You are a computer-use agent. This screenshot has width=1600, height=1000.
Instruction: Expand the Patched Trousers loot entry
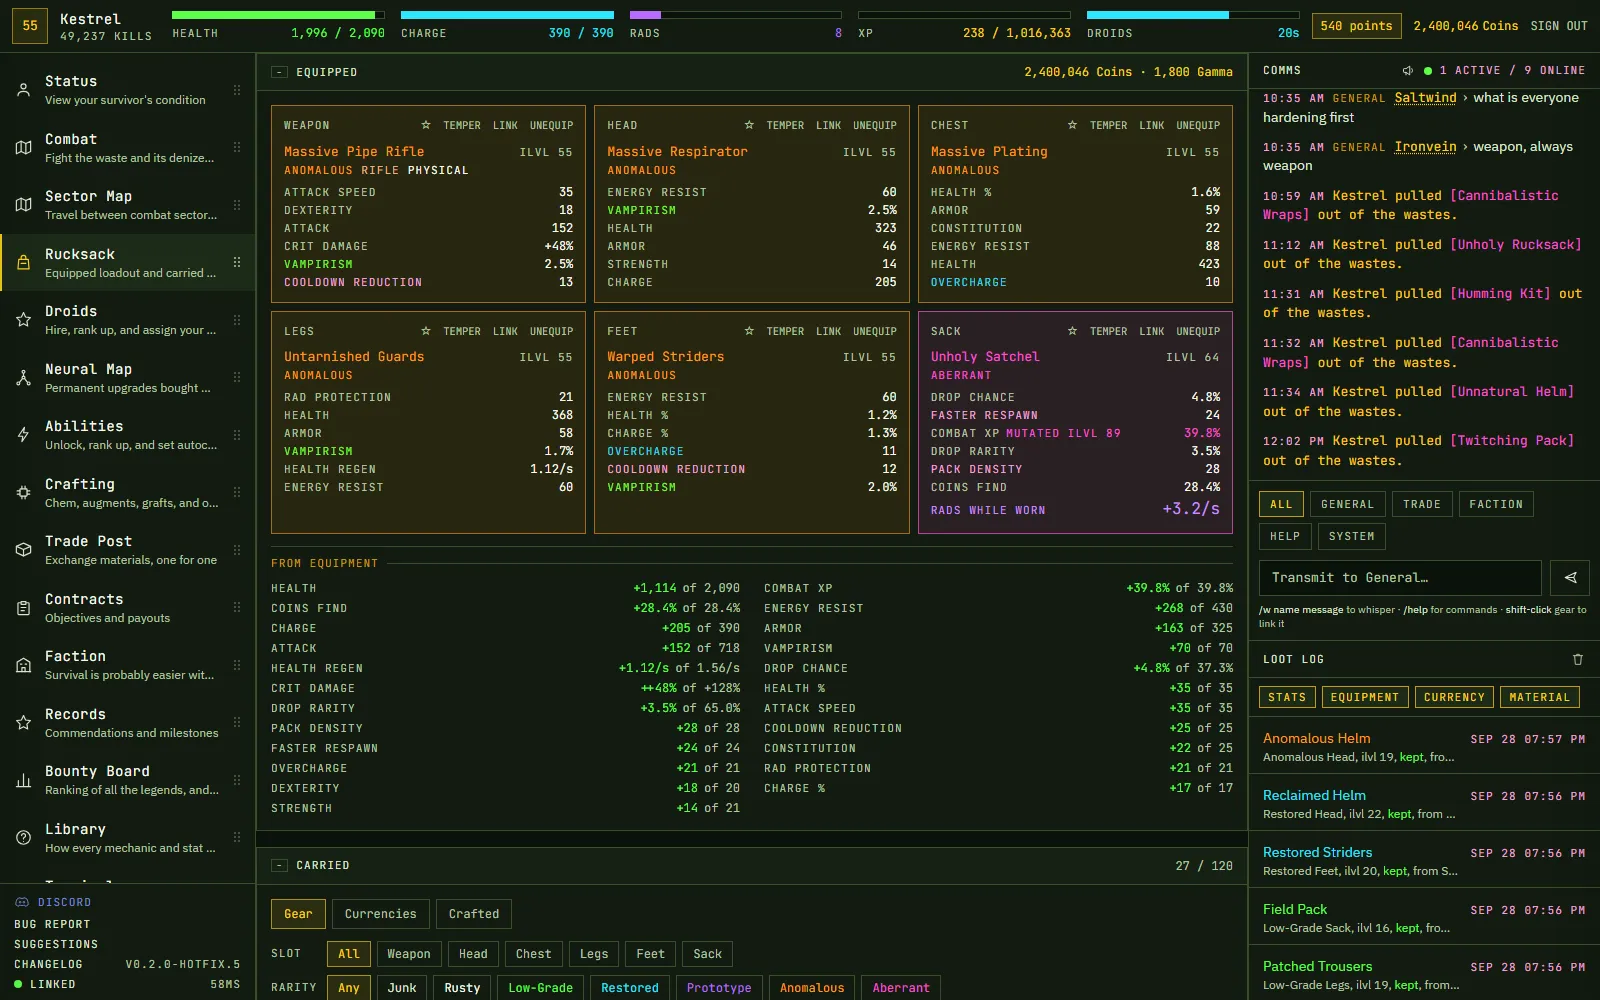click(x=1424, y=975)
